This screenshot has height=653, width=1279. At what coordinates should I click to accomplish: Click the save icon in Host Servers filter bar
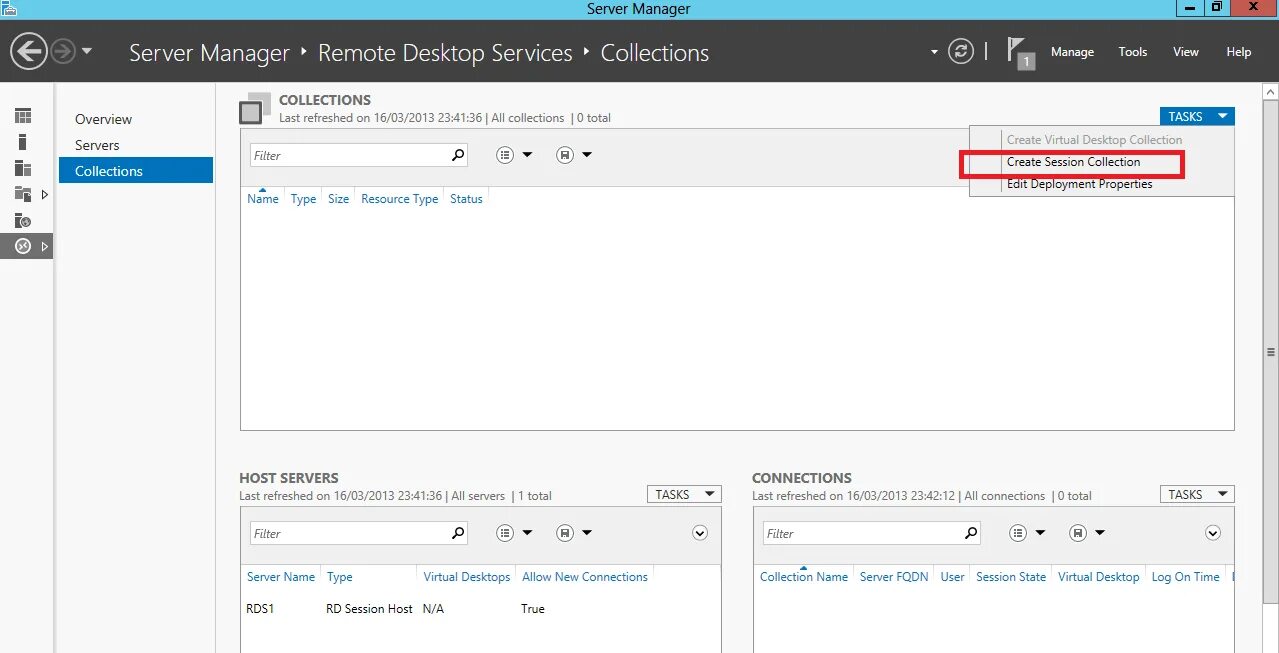coord(564,532)
